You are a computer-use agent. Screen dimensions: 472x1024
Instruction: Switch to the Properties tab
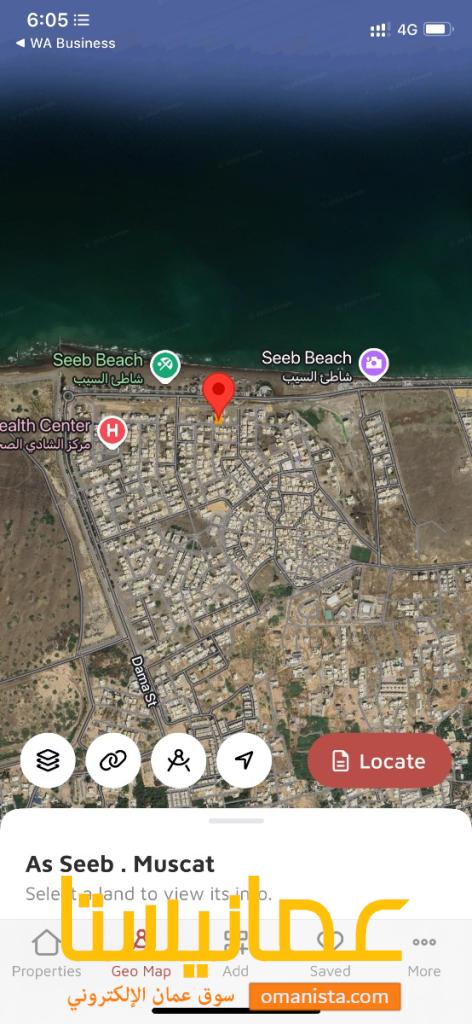[46, 953]
